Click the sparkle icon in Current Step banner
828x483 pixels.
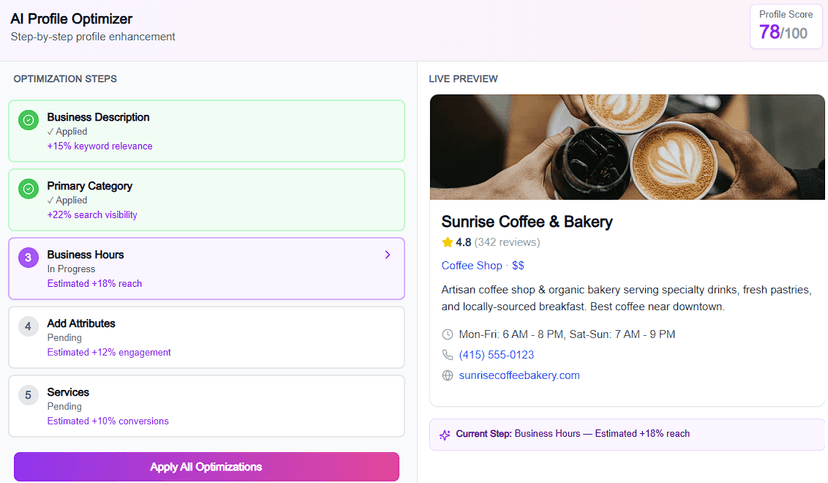click(x=444, y=434)
